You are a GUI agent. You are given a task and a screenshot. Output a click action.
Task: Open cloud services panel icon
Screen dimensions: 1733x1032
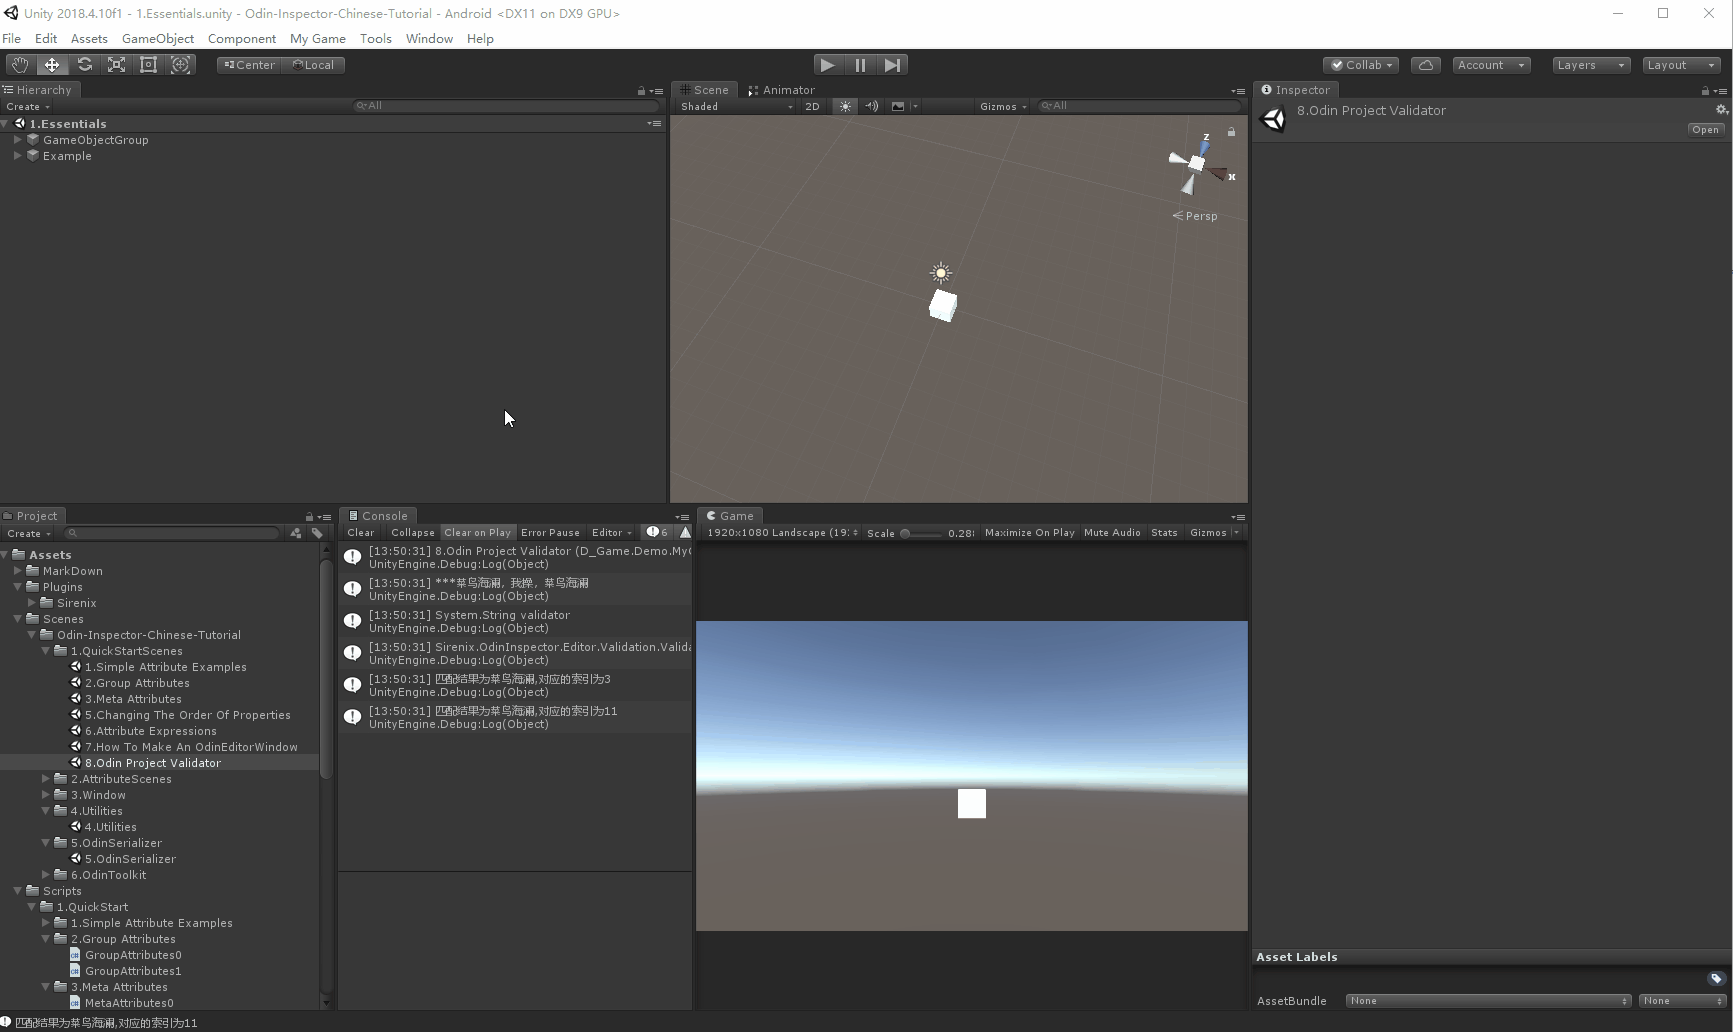[x=1425, y=65]
